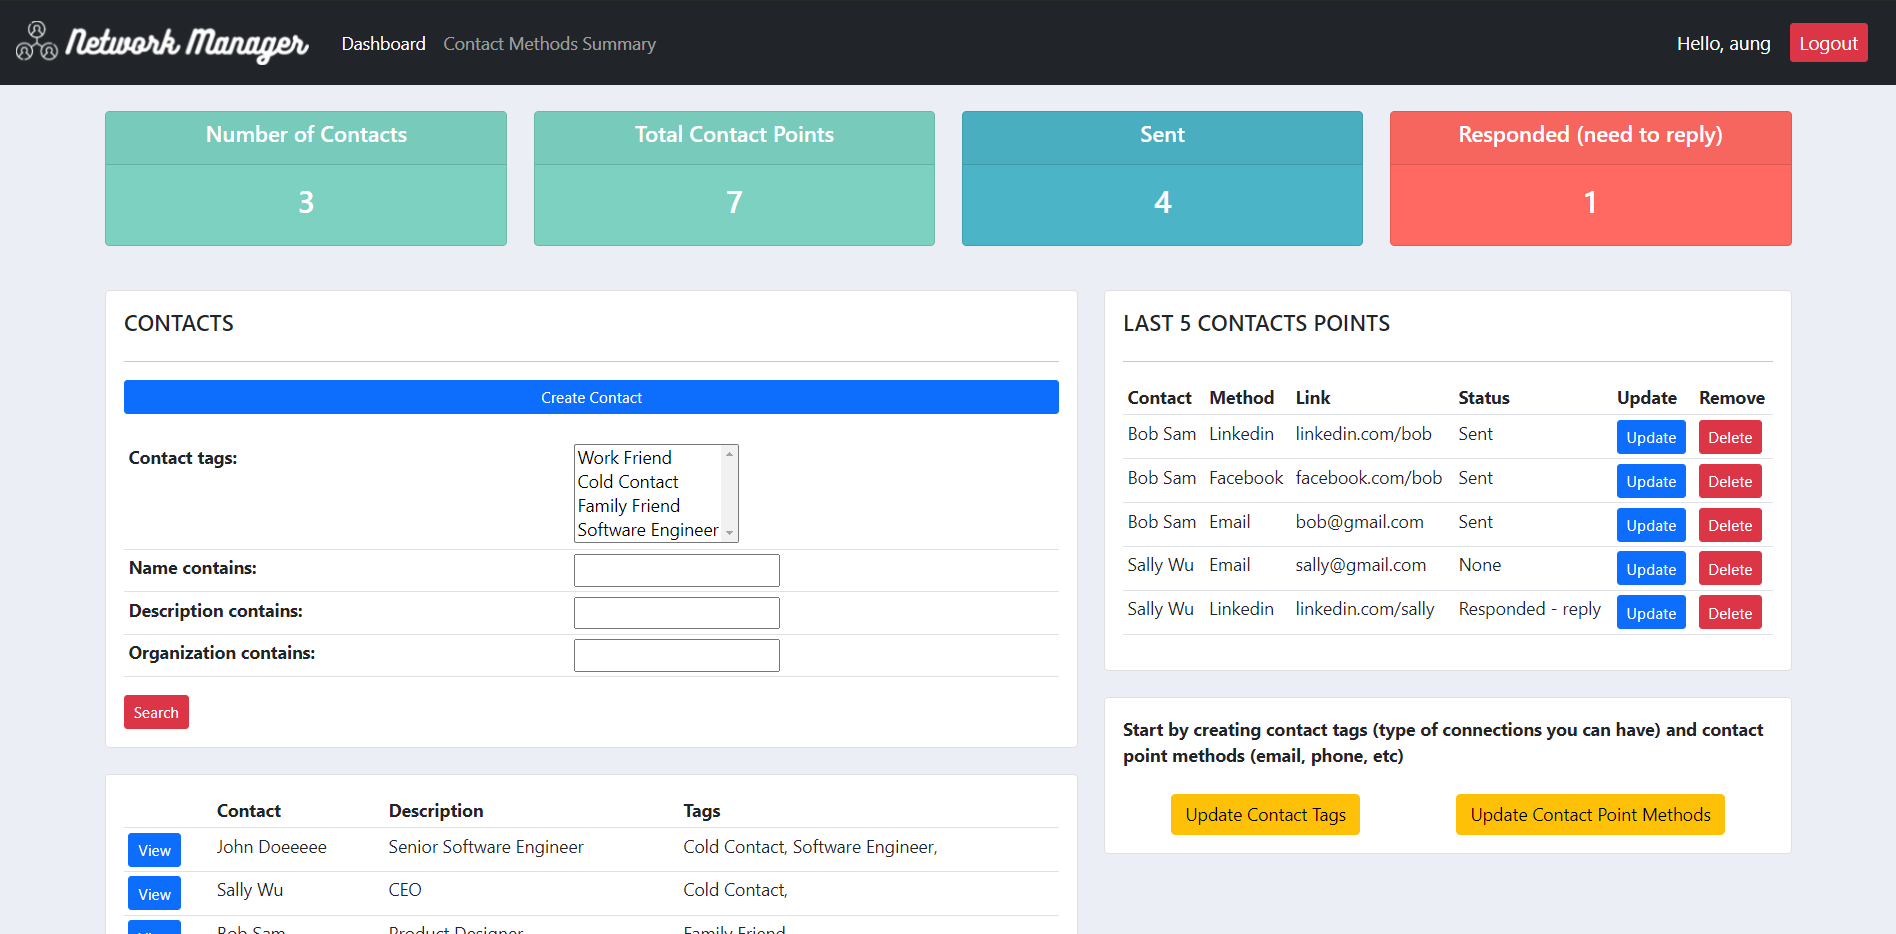Focus the Name contains field

(677, 570)
